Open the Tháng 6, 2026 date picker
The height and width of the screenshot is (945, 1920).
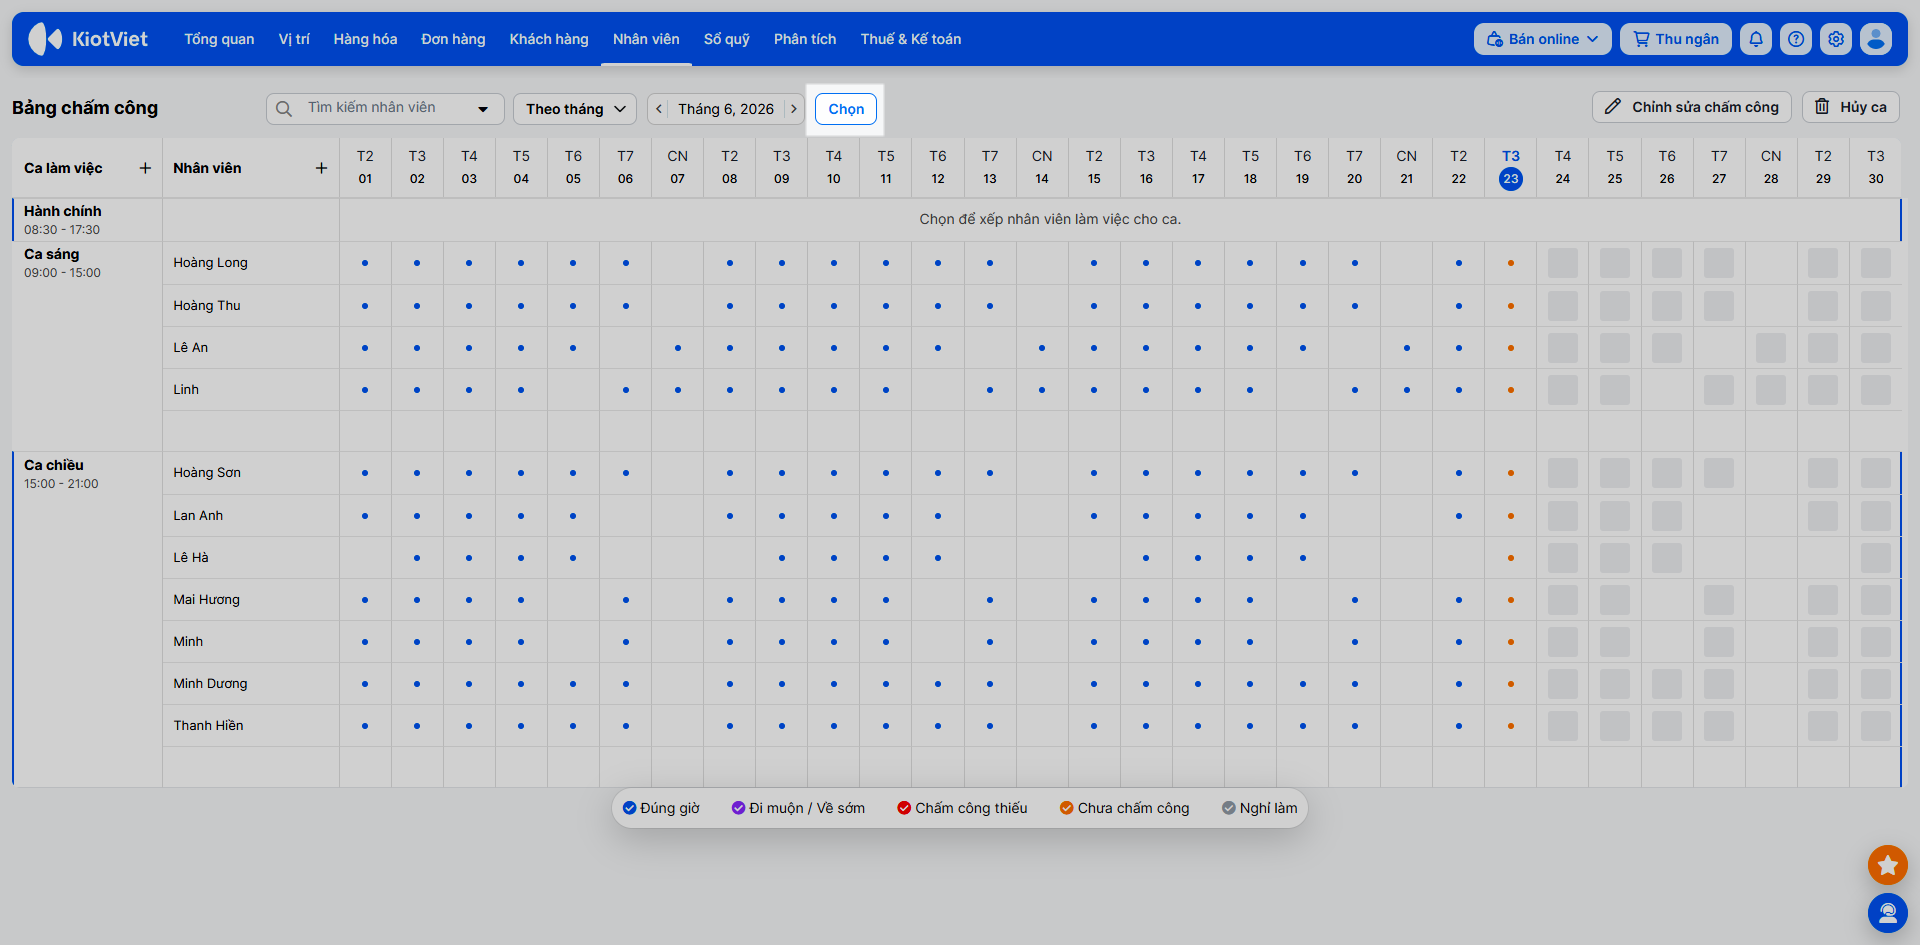coord(726,109)
